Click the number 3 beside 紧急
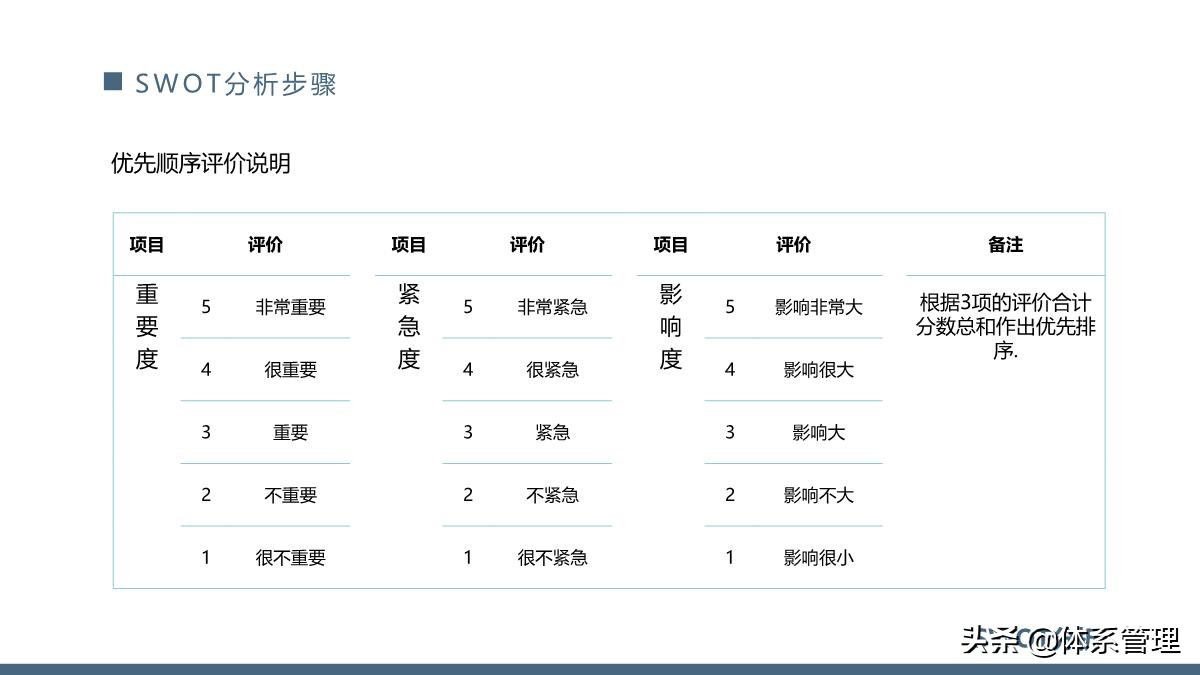1200x675 pixels. pyautogui.click(x=468, y=432)
